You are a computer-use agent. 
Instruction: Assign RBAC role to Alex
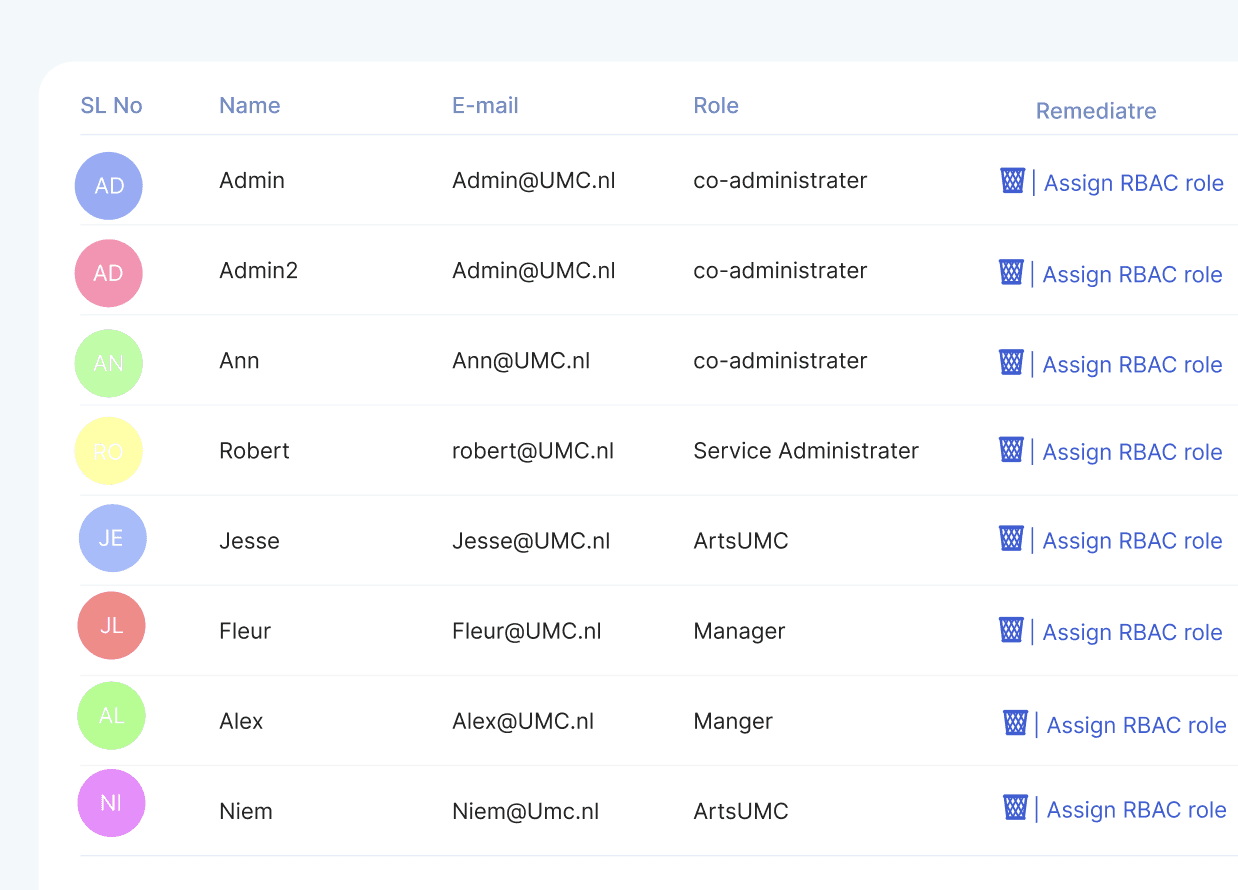click(1137, 725)
